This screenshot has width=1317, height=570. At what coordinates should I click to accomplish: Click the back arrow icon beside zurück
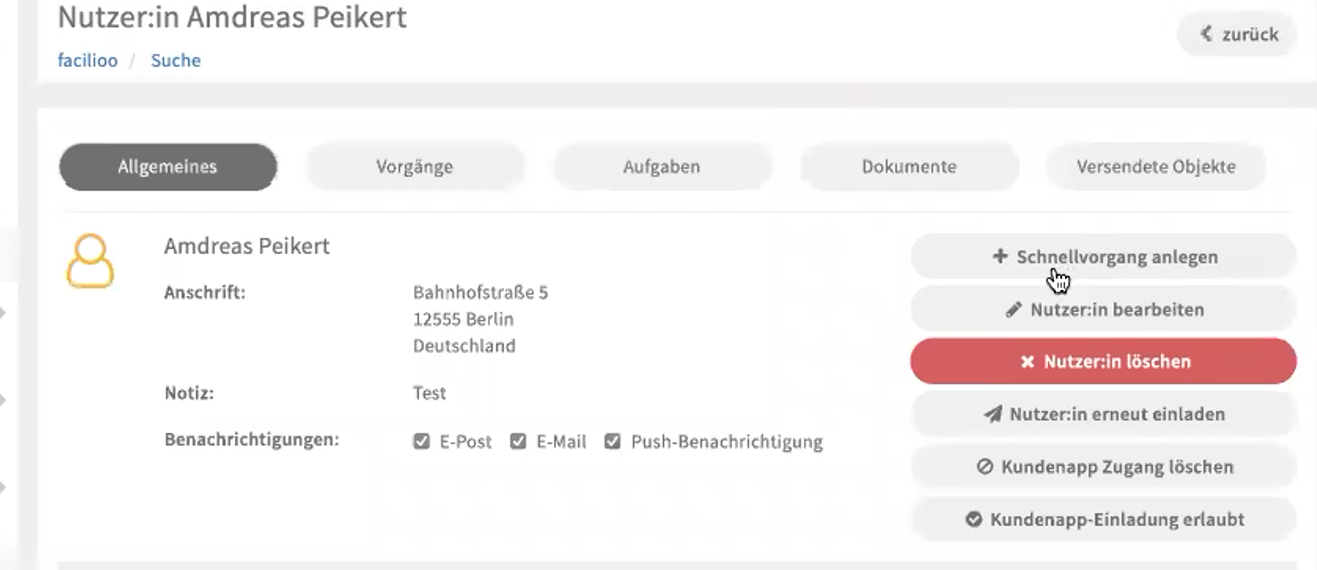click(x=1207, y=35)
